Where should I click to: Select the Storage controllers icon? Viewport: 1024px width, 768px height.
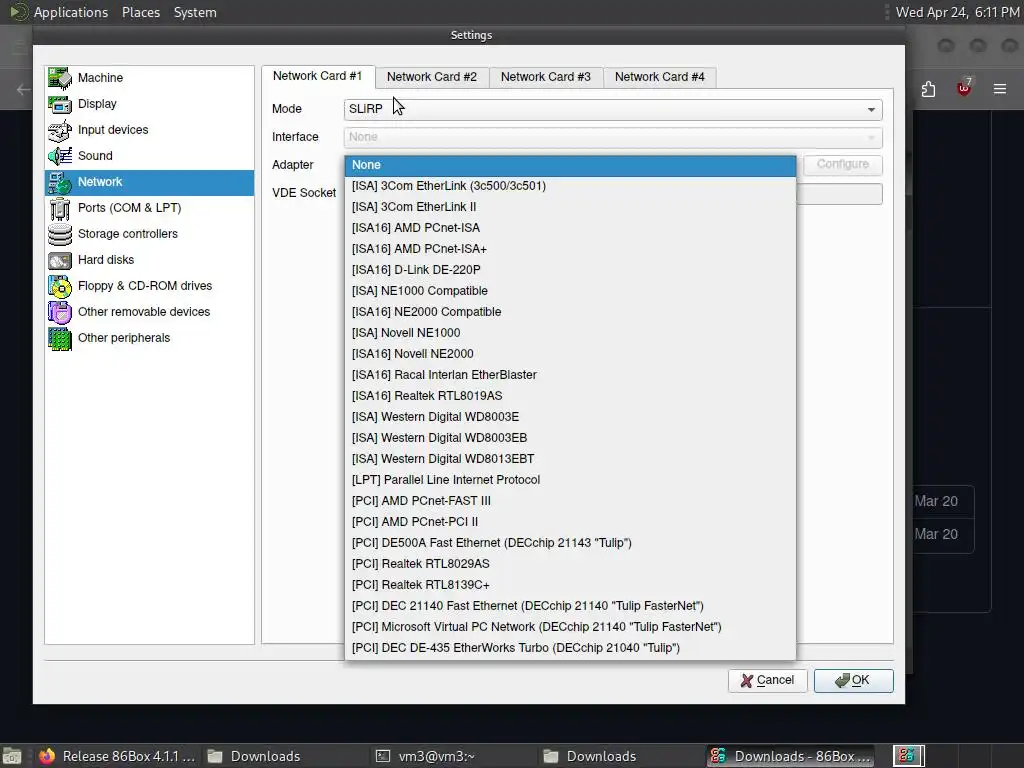pos(60,234)
